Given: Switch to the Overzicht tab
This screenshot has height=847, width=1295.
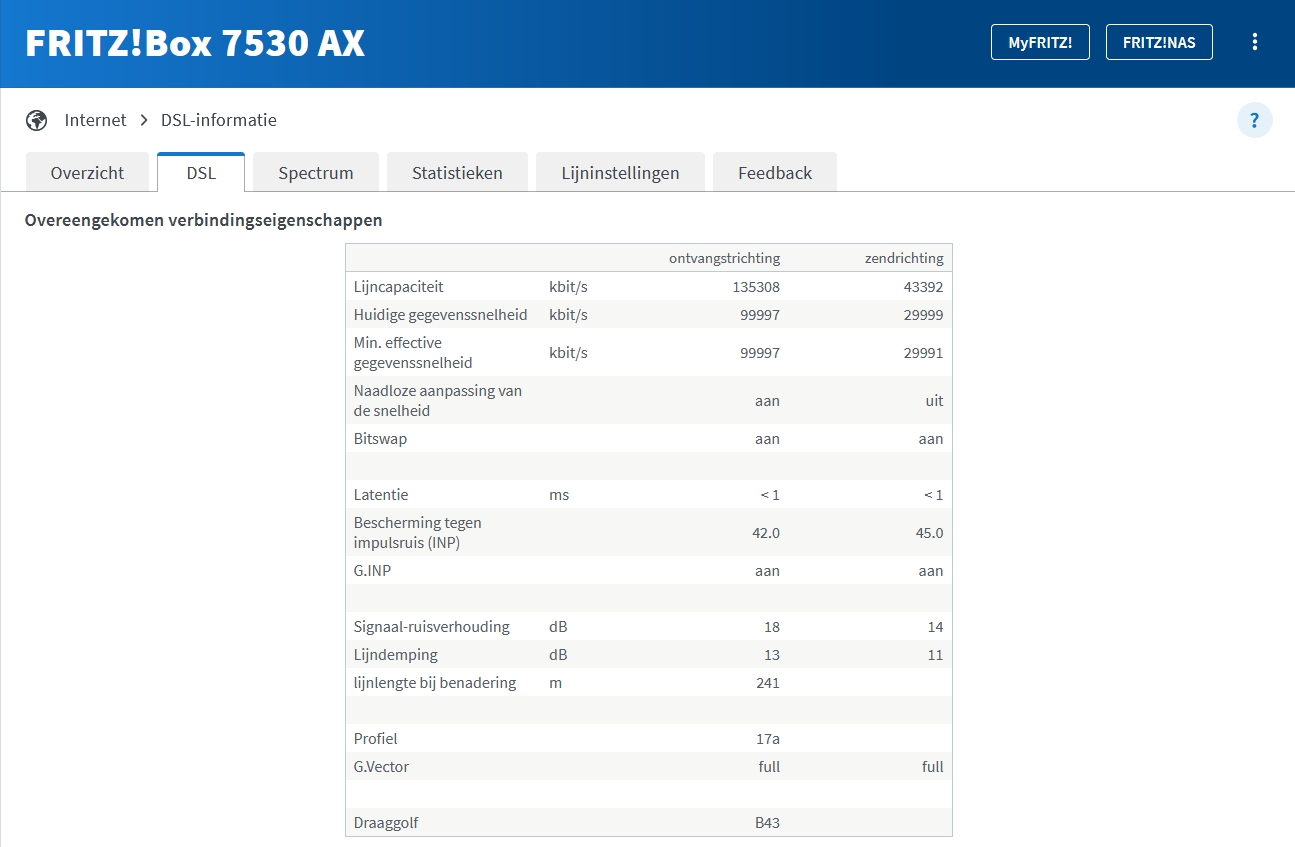Looking at the screenshot, I should pyautogui.click(x=87, y=173).
